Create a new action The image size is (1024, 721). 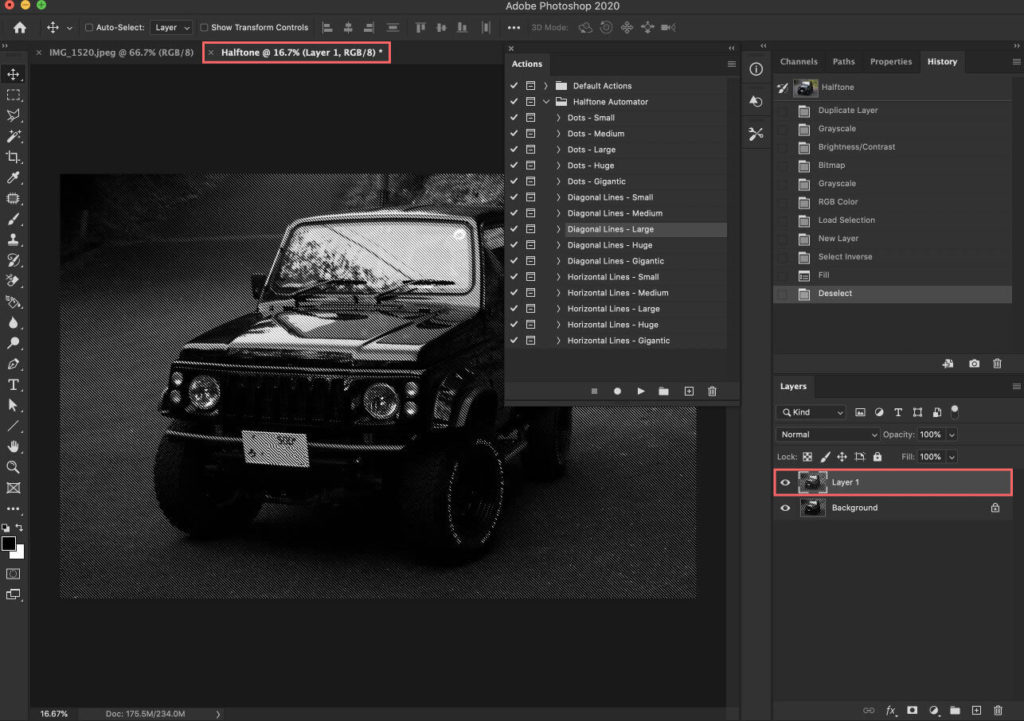[x=688, y=391]
